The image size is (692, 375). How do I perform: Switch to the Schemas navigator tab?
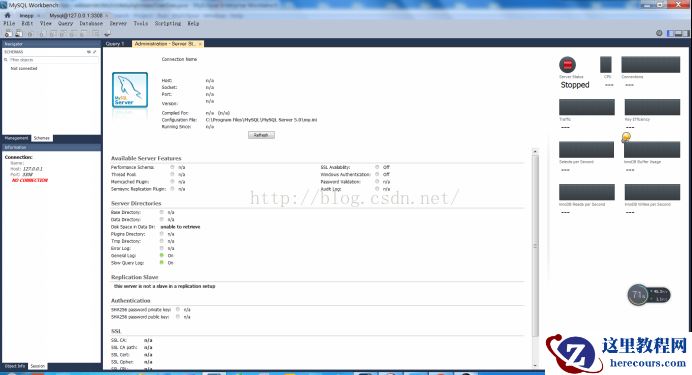[42, 138]
